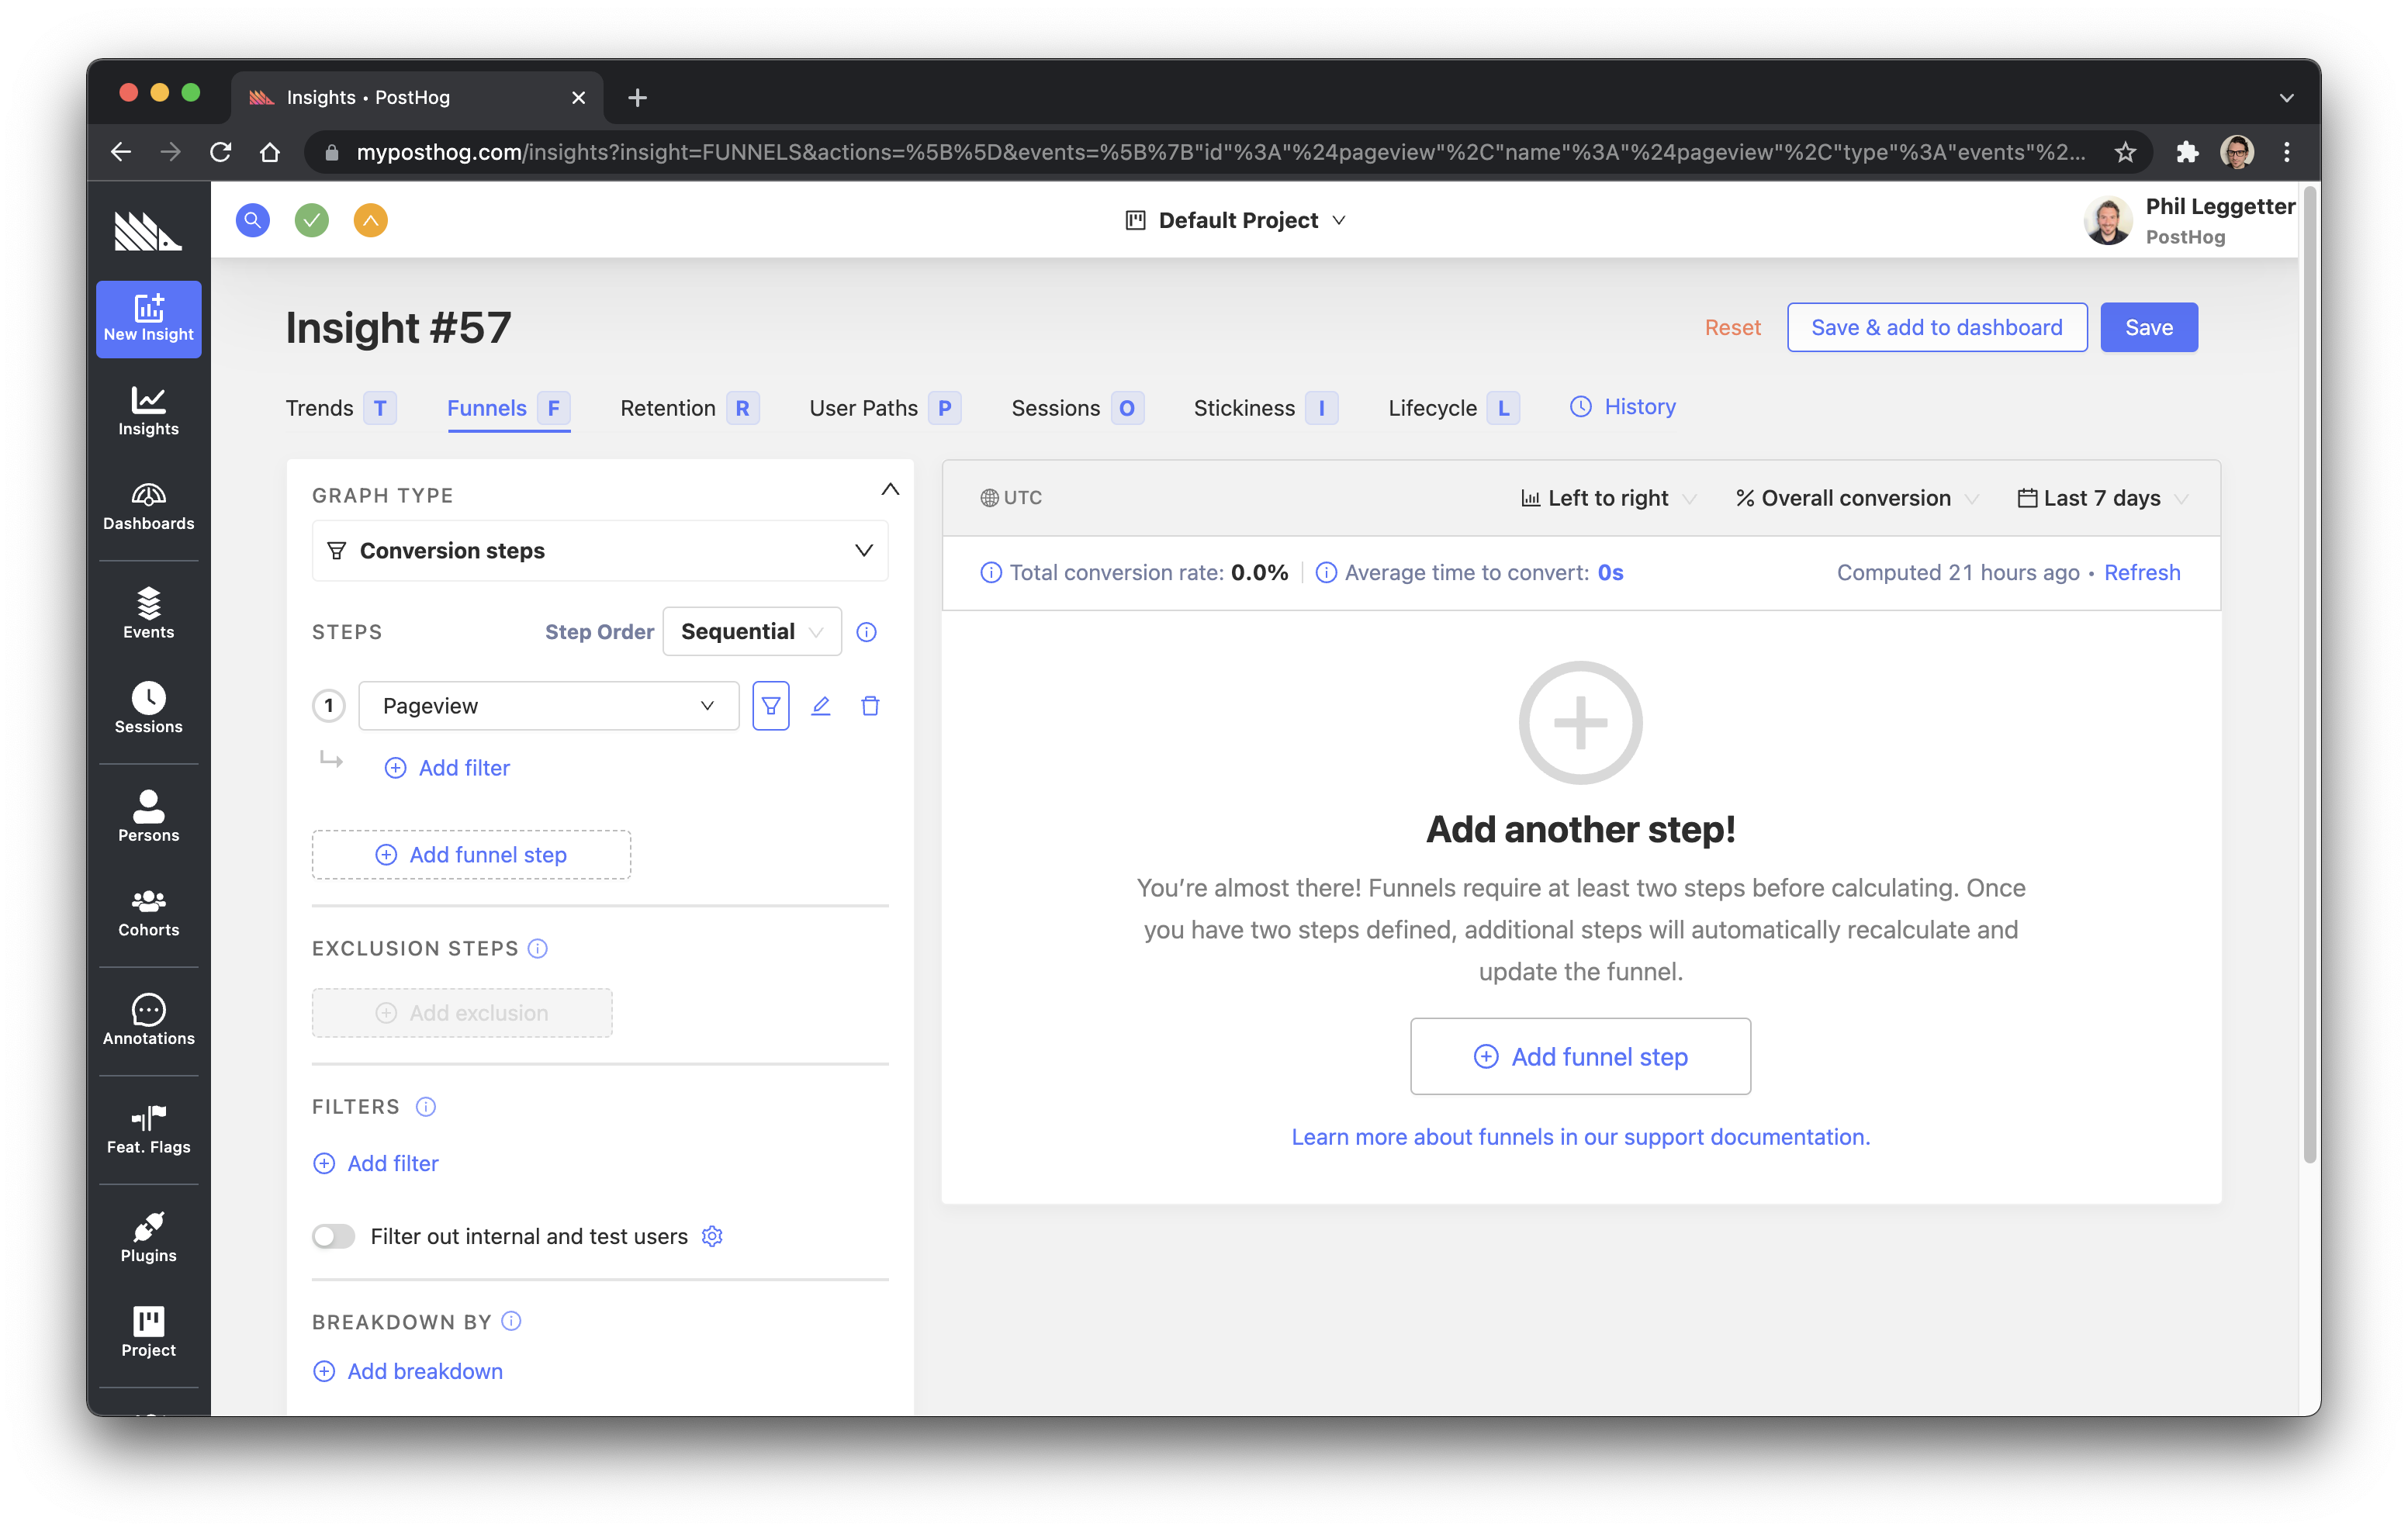Viewport: 2408px width, 1531px height.
Task: Open Cohorts in sidebar
Action: click(x=148, y=912)
